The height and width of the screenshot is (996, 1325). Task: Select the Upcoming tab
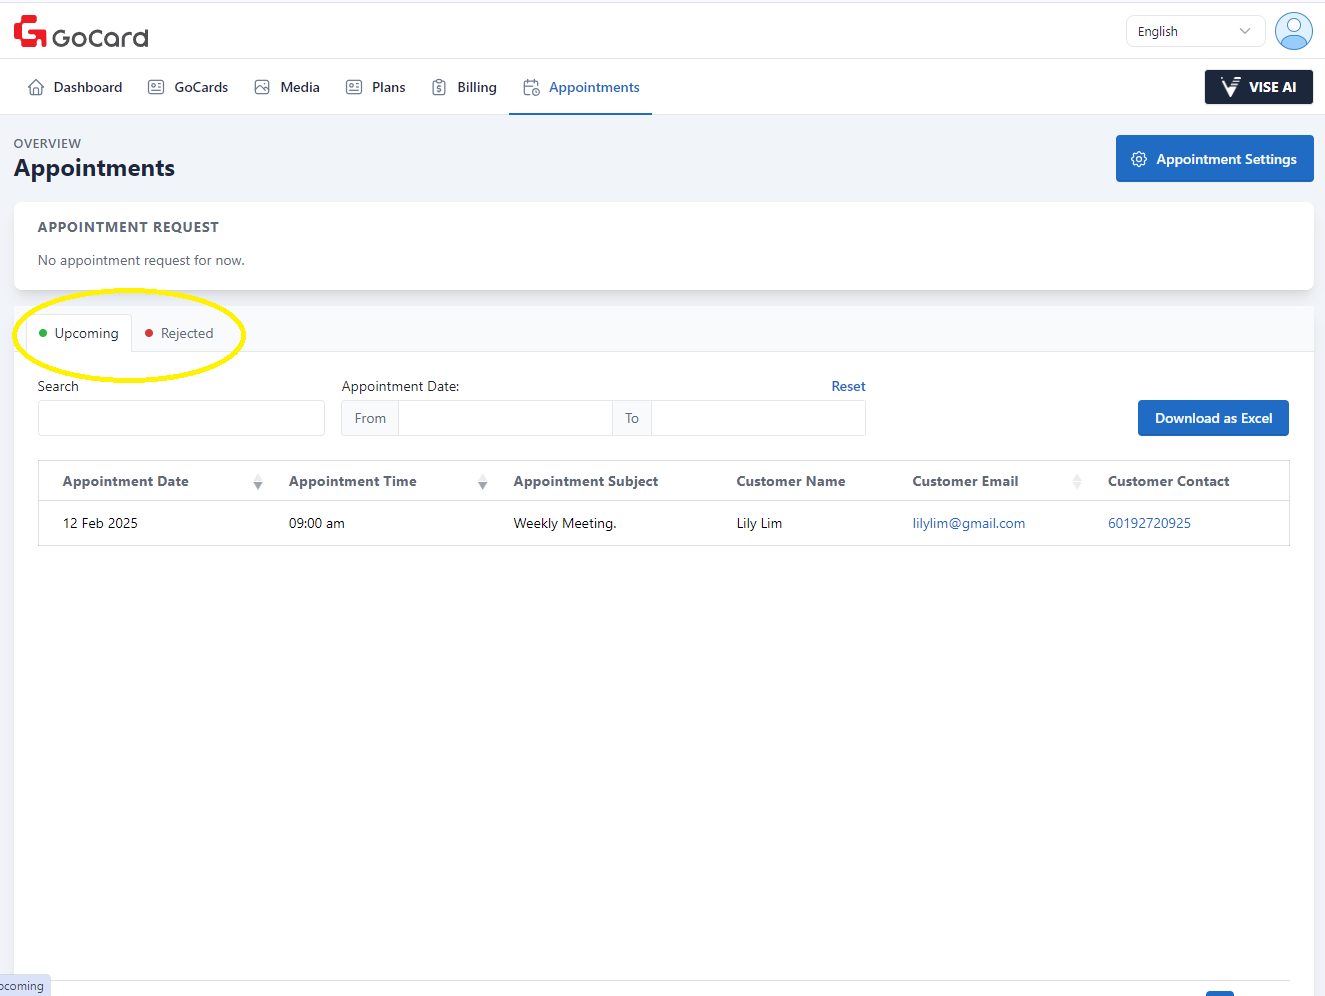click(78, 333)
